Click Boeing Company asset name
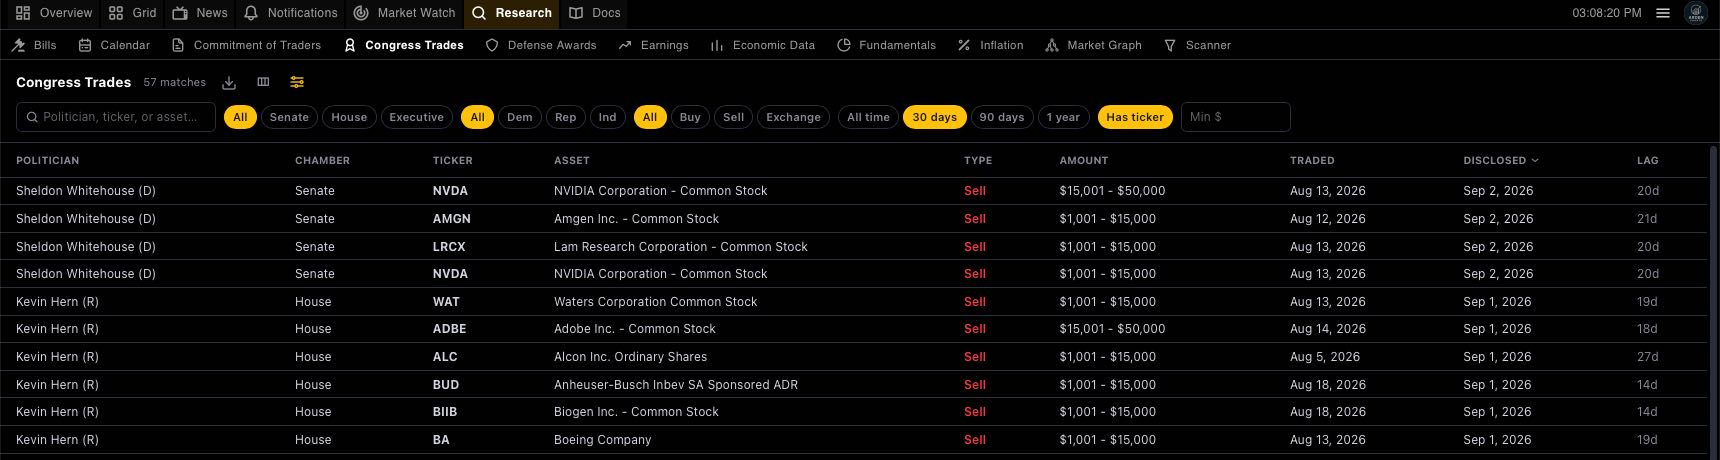This screenshot has height=460, width=1720. [603, 440]
